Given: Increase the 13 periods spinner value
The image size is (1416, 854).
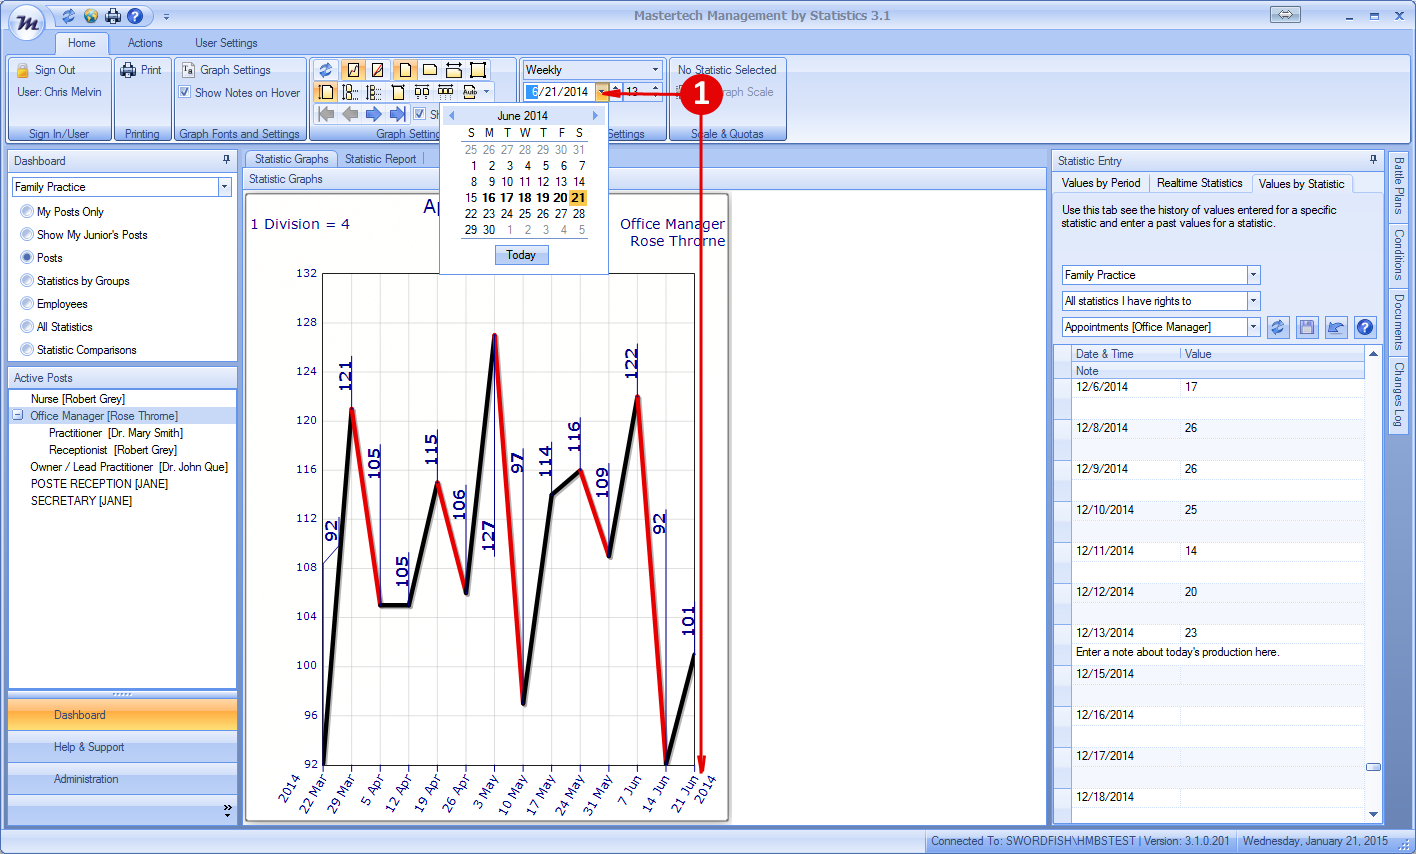Looking at the screenshot, I should pyautogui.click(x=655, y=88).
